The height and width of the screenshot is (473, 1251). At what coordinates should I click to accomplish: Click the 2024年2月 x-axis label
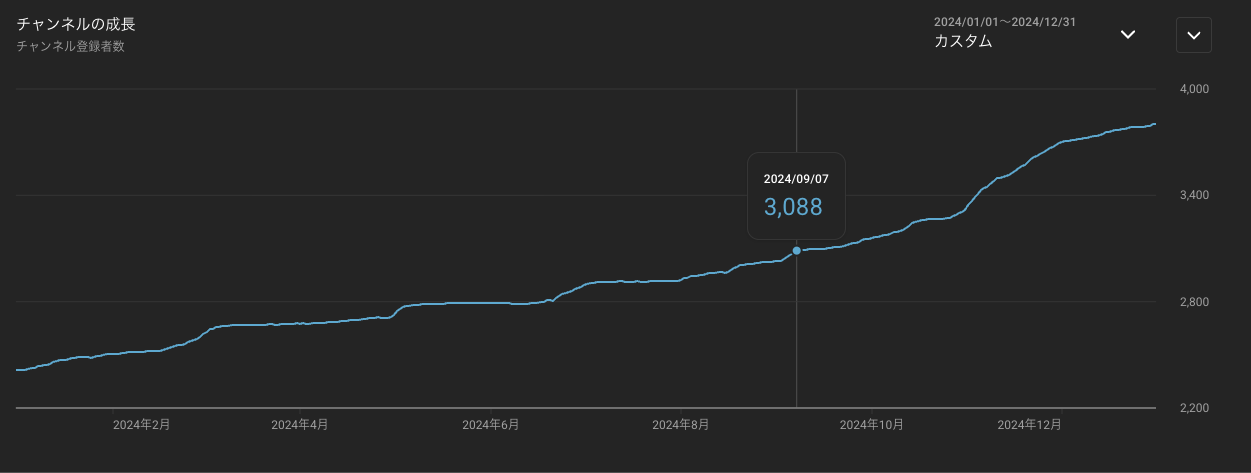pyautogui.click(x=141, y=425)
